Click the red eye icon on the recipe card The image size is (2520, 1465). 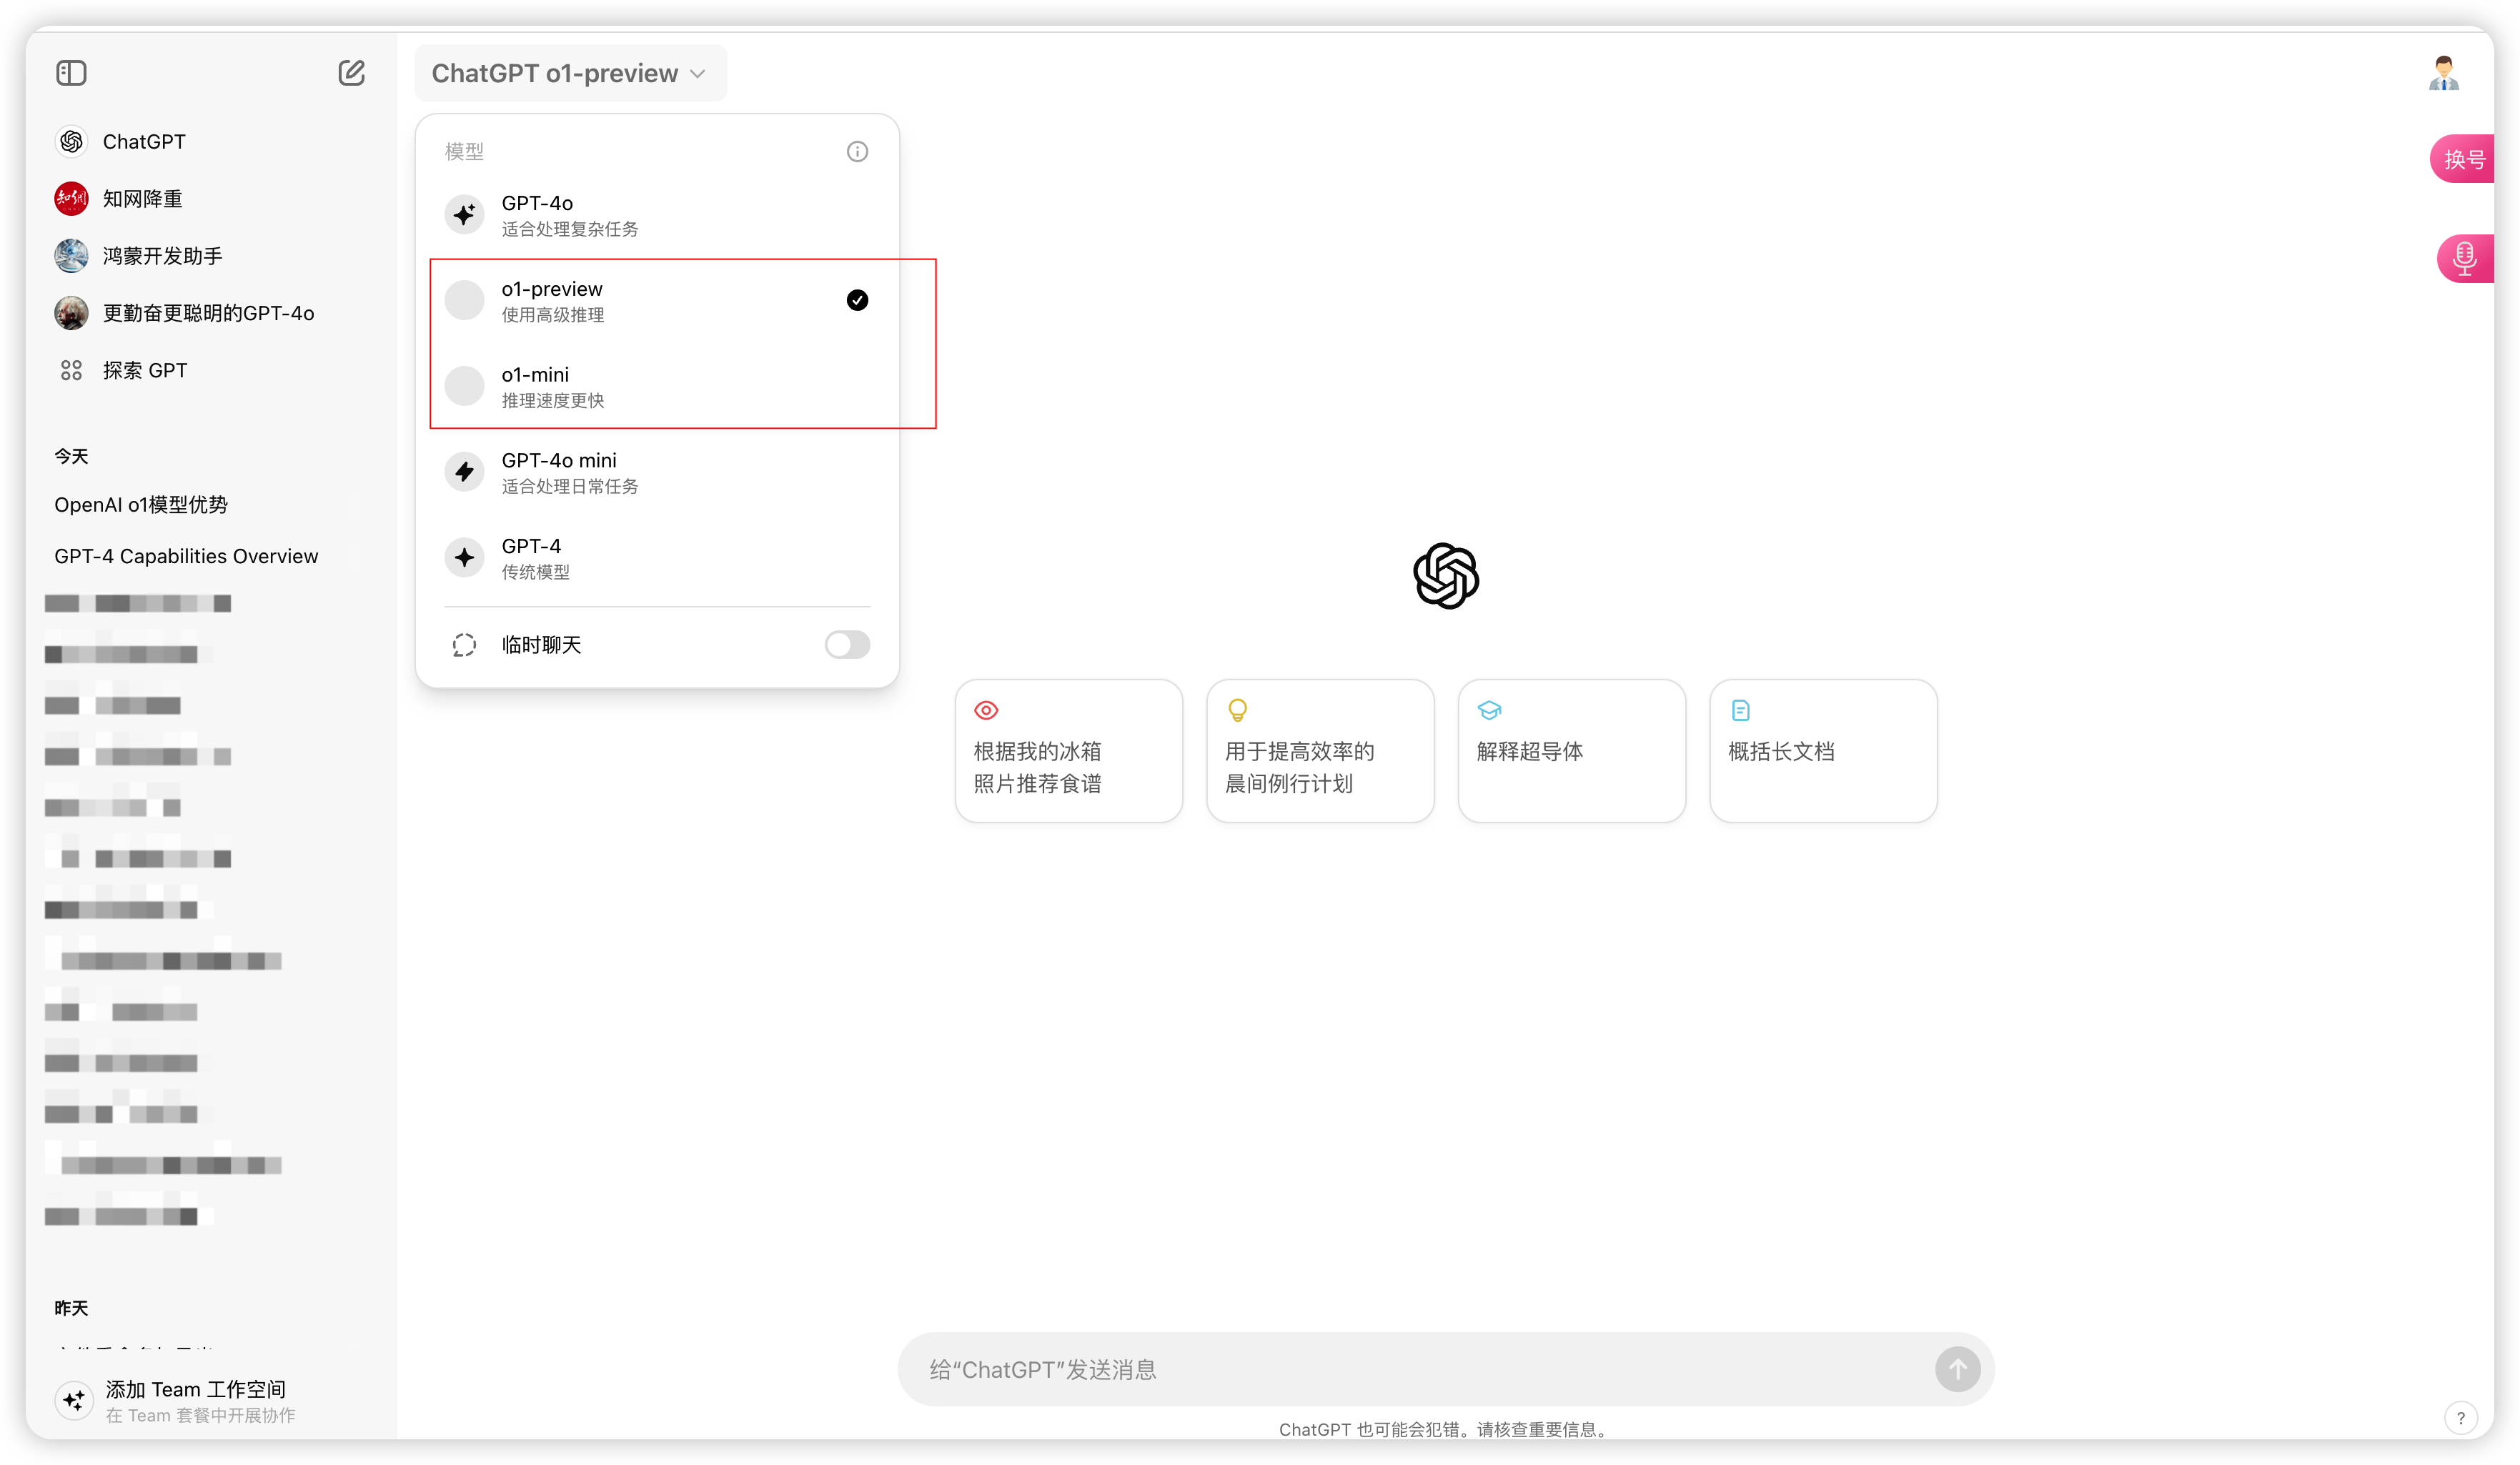coord(986,710)
